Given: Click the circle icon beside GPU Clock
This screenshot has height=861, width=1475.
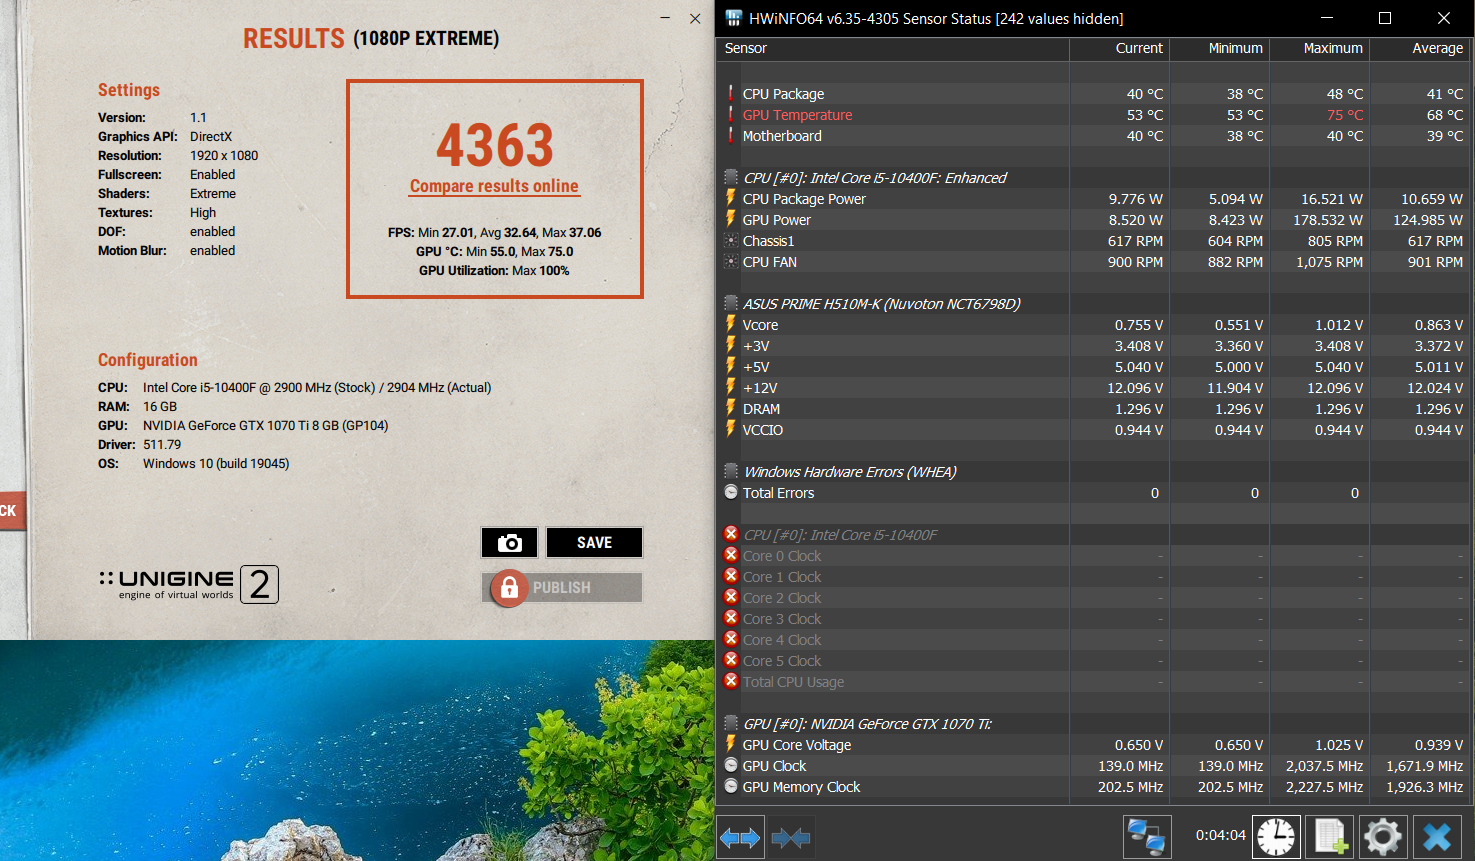Looking at the screenshot, I should [731, 766].
